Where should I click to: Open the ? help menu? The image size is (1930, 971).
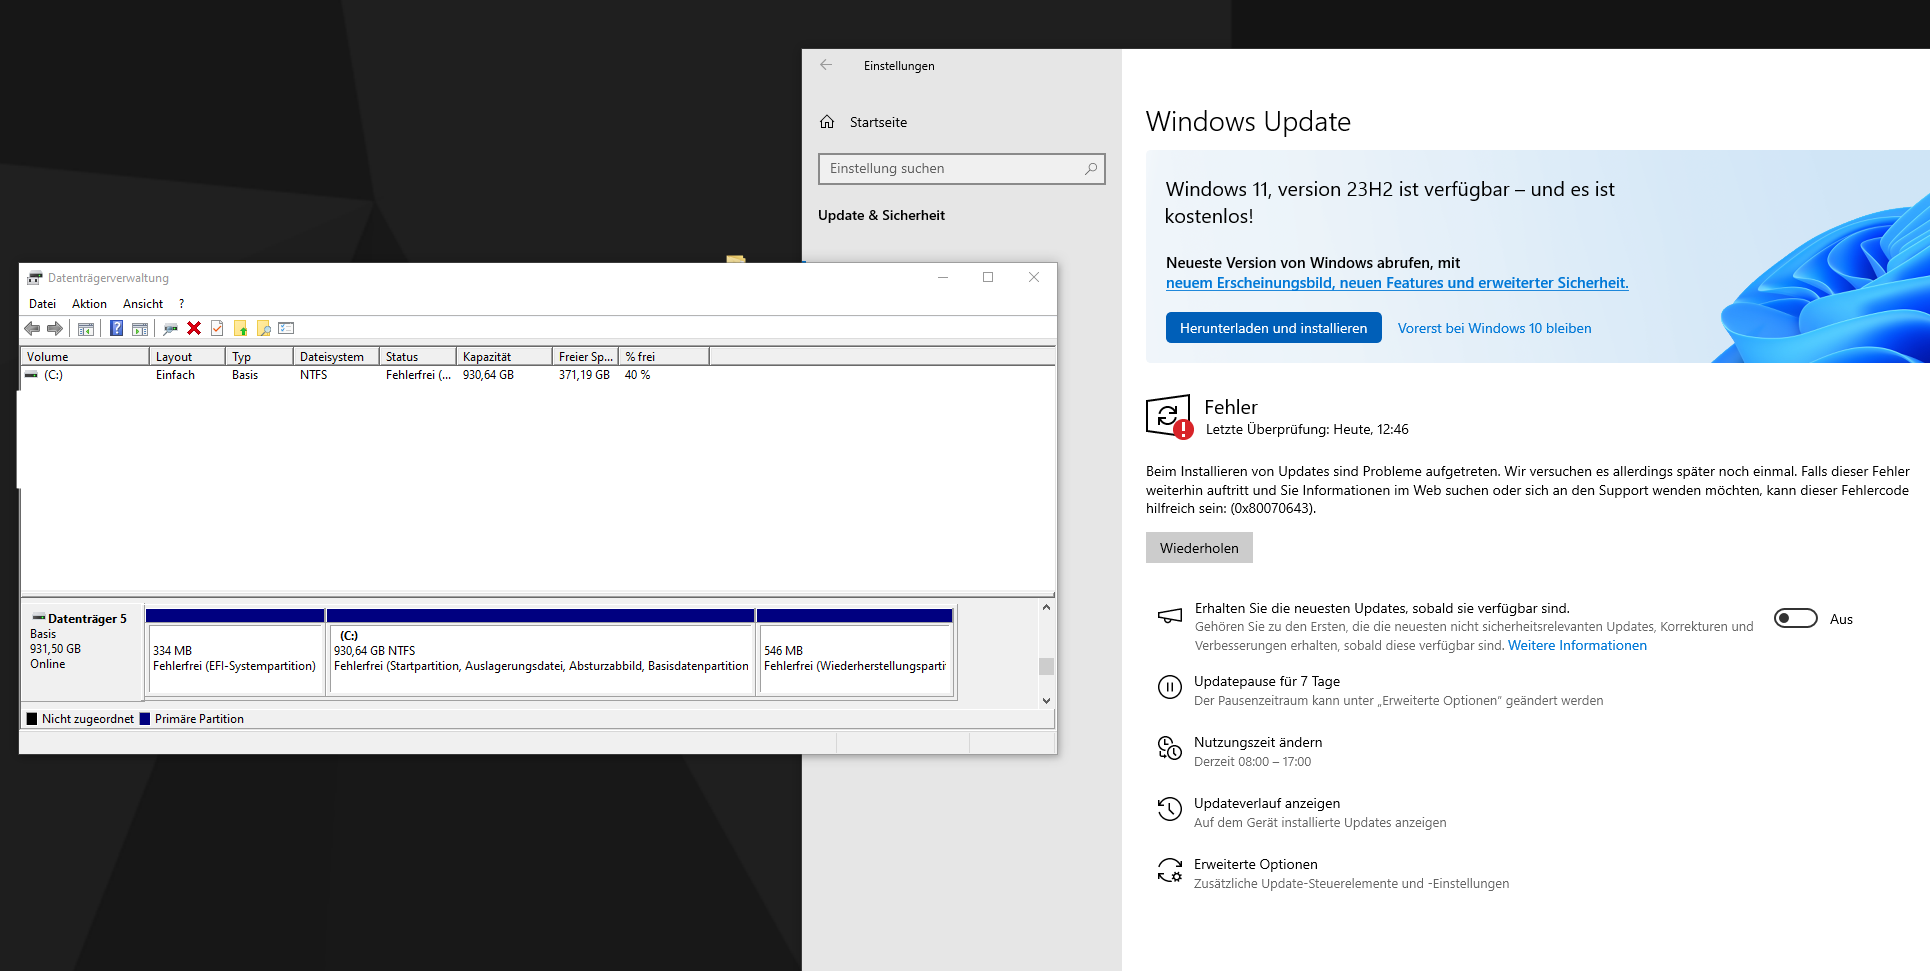pyautogui.click(x=181, y=304)
